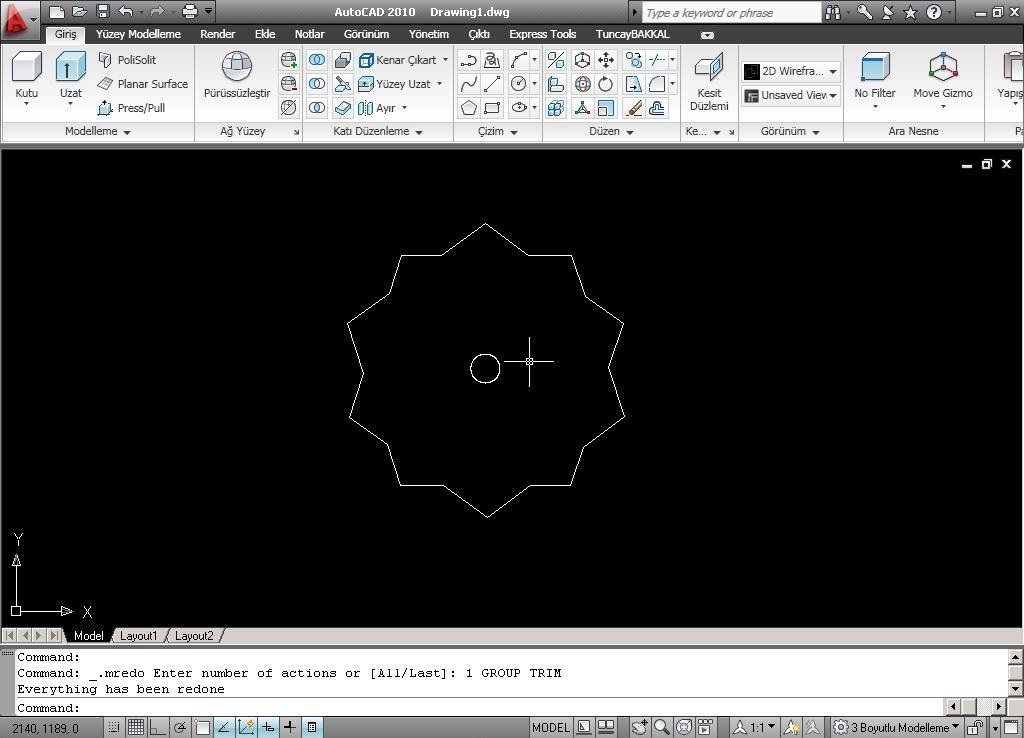Viewport: 1024px width, 738px height.
Task: Toggle ortho mode in the status bar
Action: (158, 727)
